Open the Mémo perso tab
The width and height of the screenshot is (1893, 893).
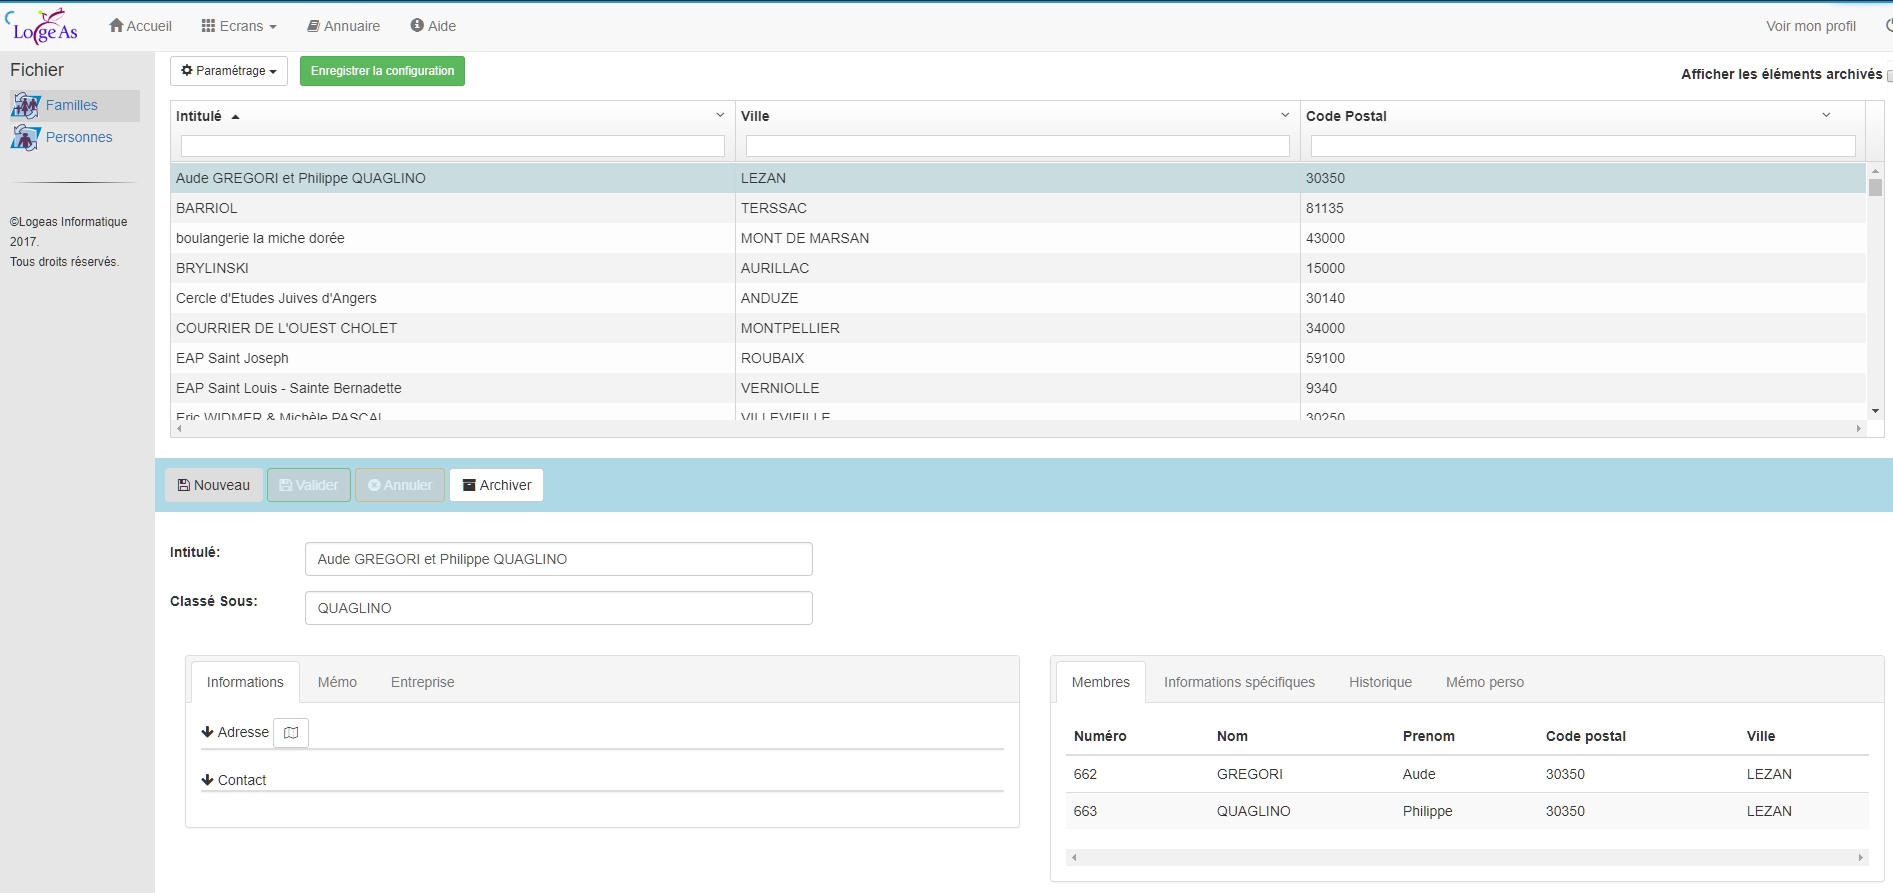pyautogui.click(x=1485, y=682)
